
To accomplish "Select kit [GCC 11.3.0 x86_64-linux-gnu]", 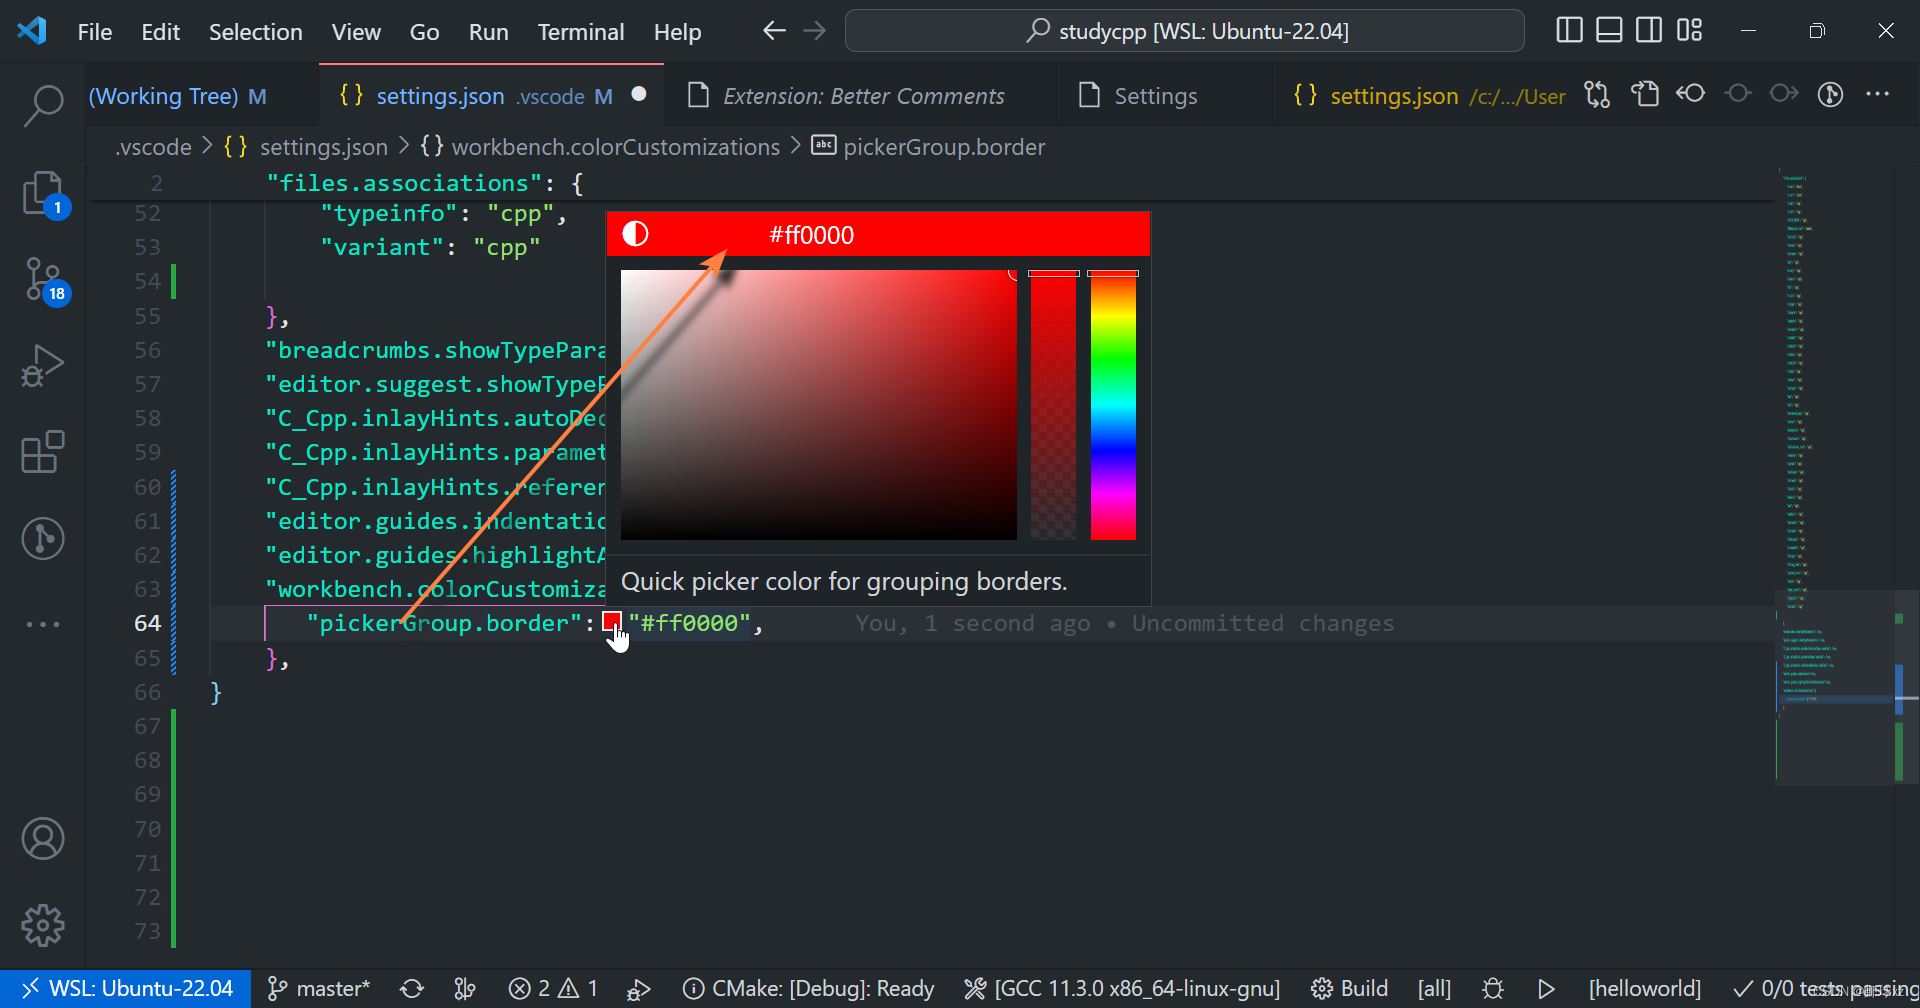I will [1122, 988].
